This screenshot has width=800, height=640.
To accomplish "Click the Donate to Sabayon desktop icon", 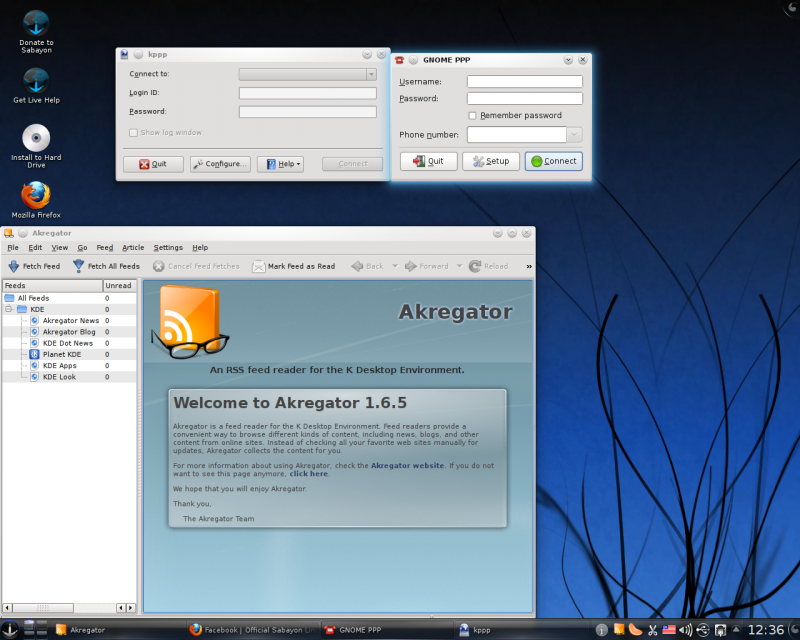I will pos(36,23).
